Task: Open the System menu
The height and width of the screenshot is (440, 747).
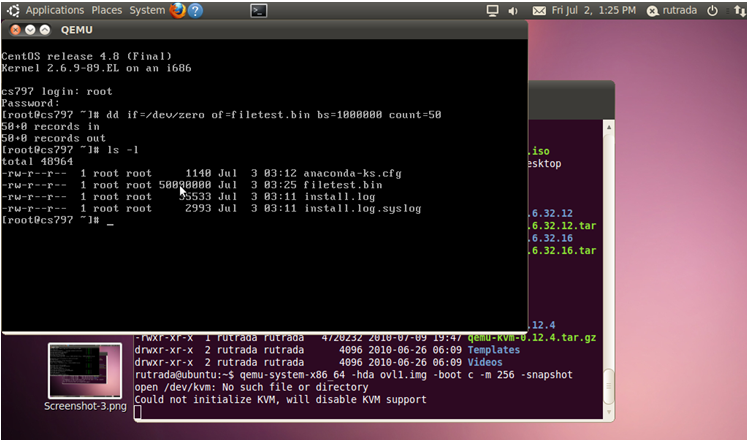Action: point(147,10)
